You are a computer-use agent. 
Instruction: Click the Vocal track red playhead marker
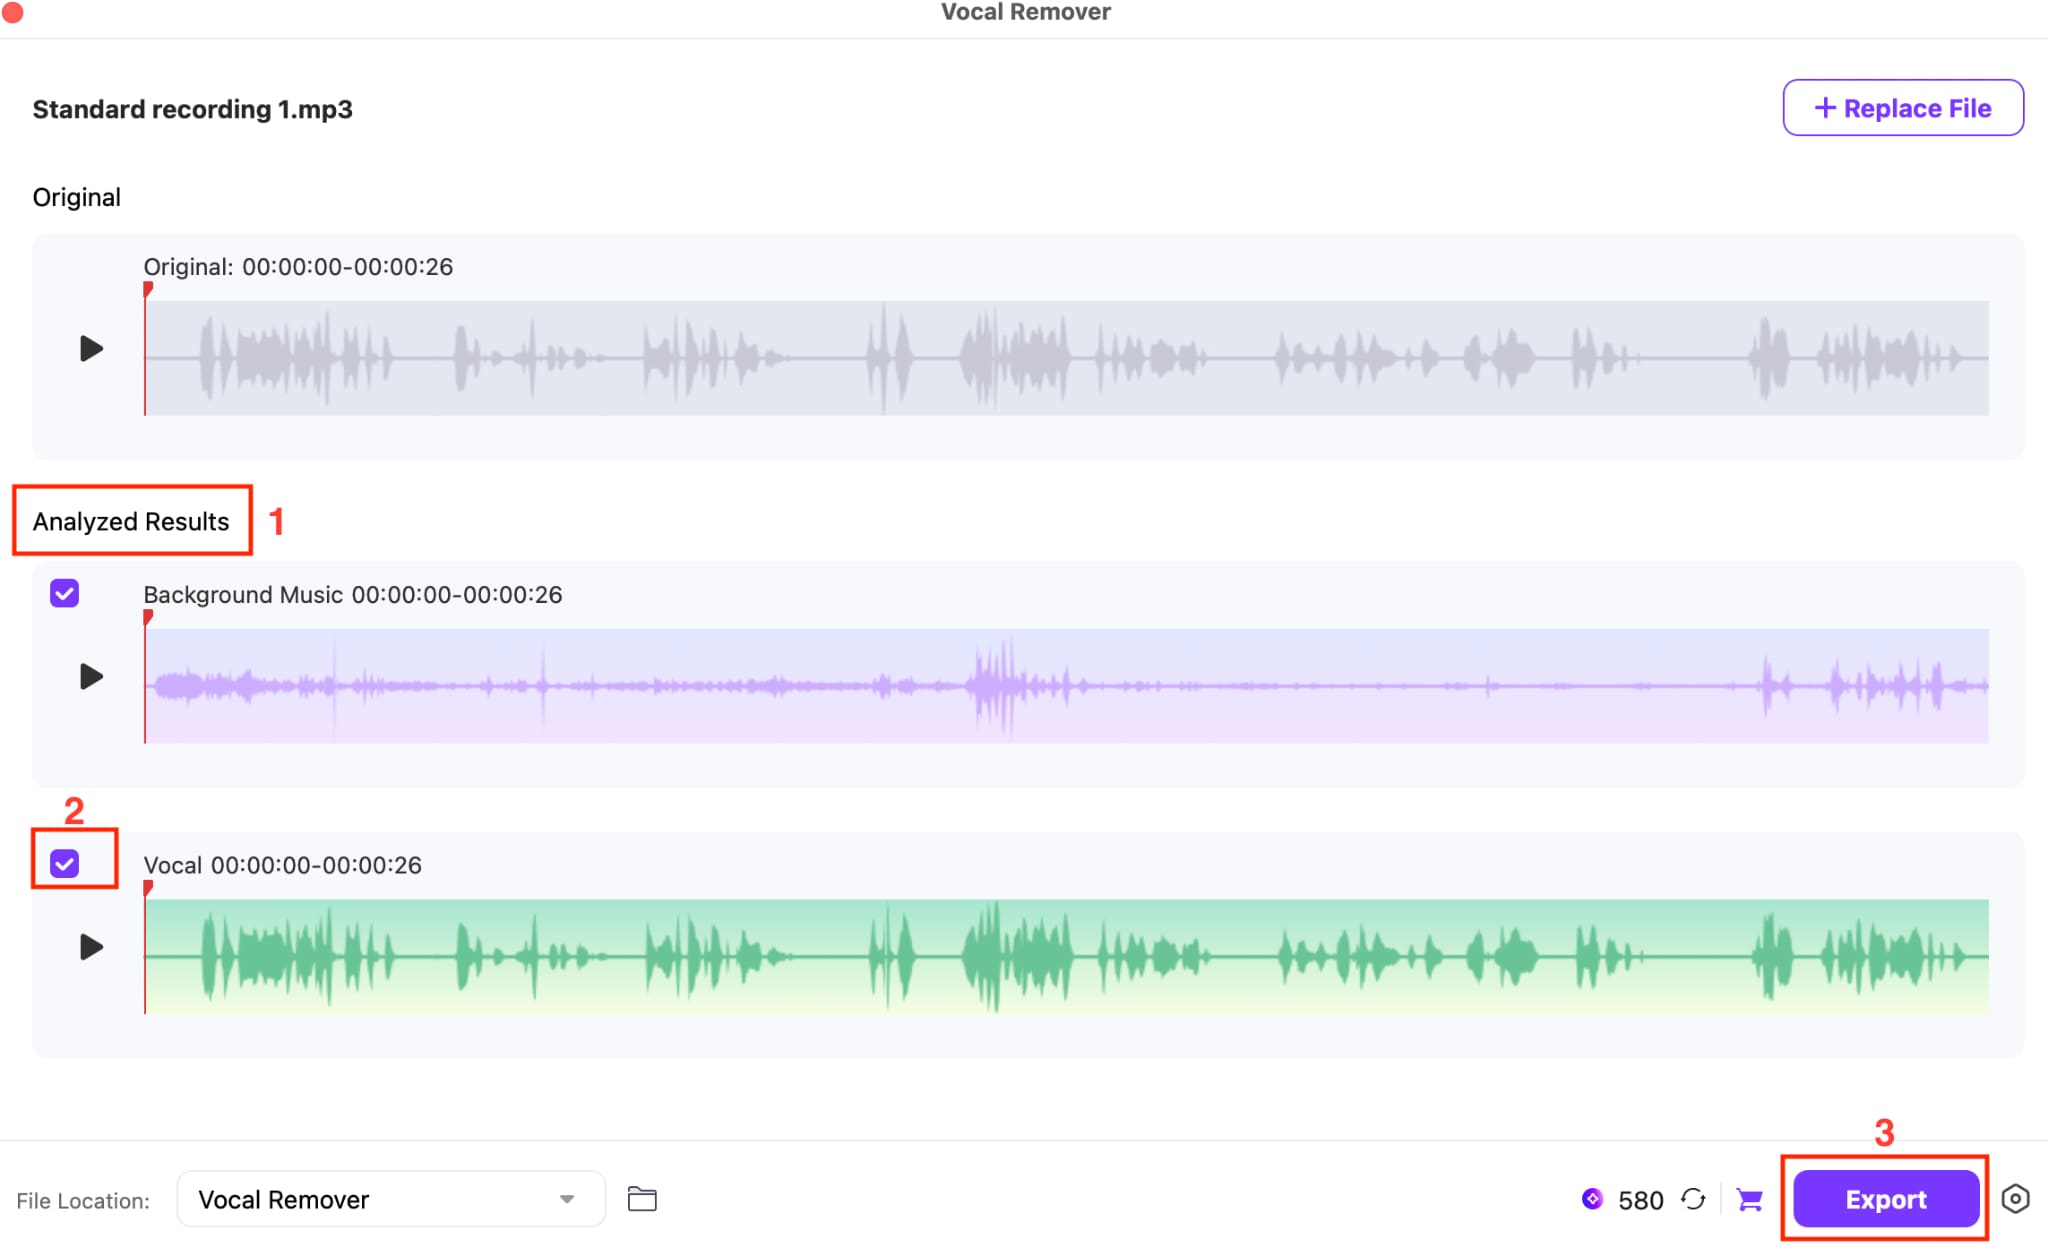pyautogui.click(x=148, y=888)
